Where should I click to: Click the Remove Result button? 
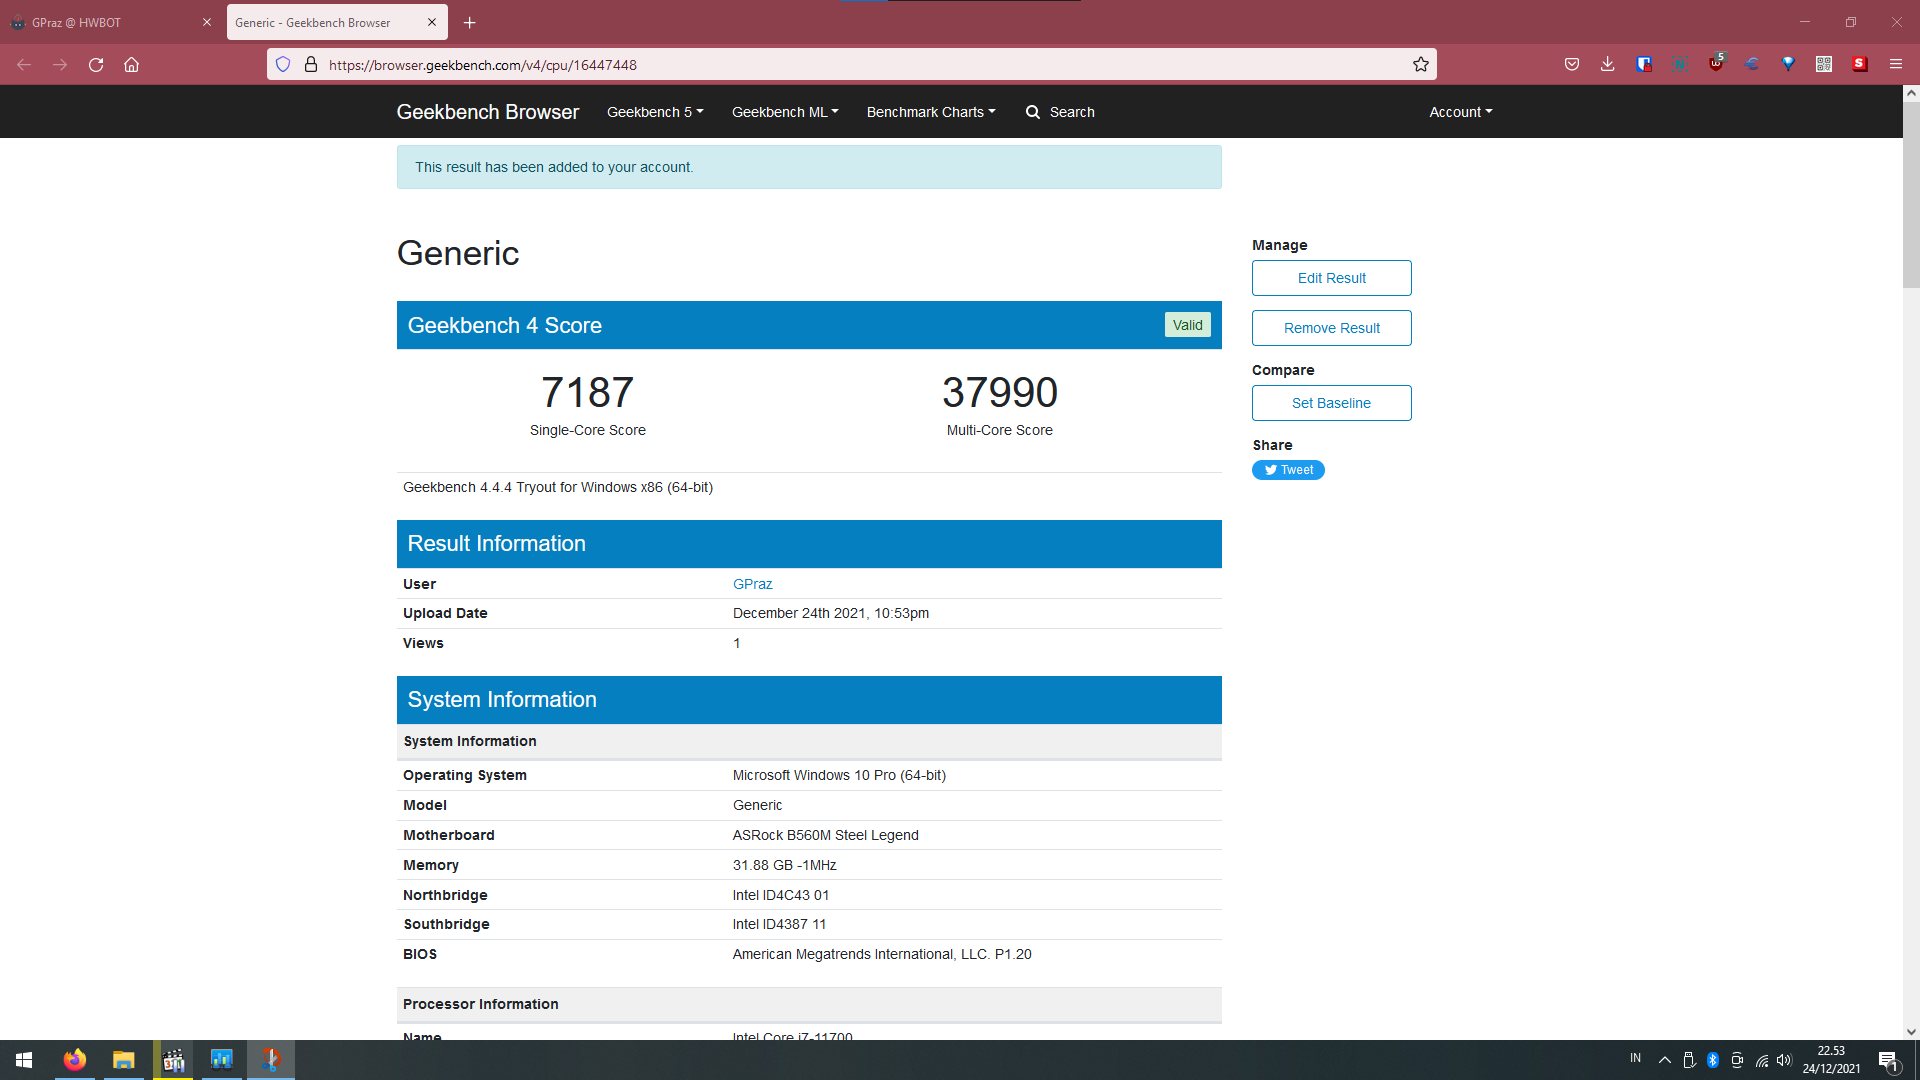pos(1332,328)
